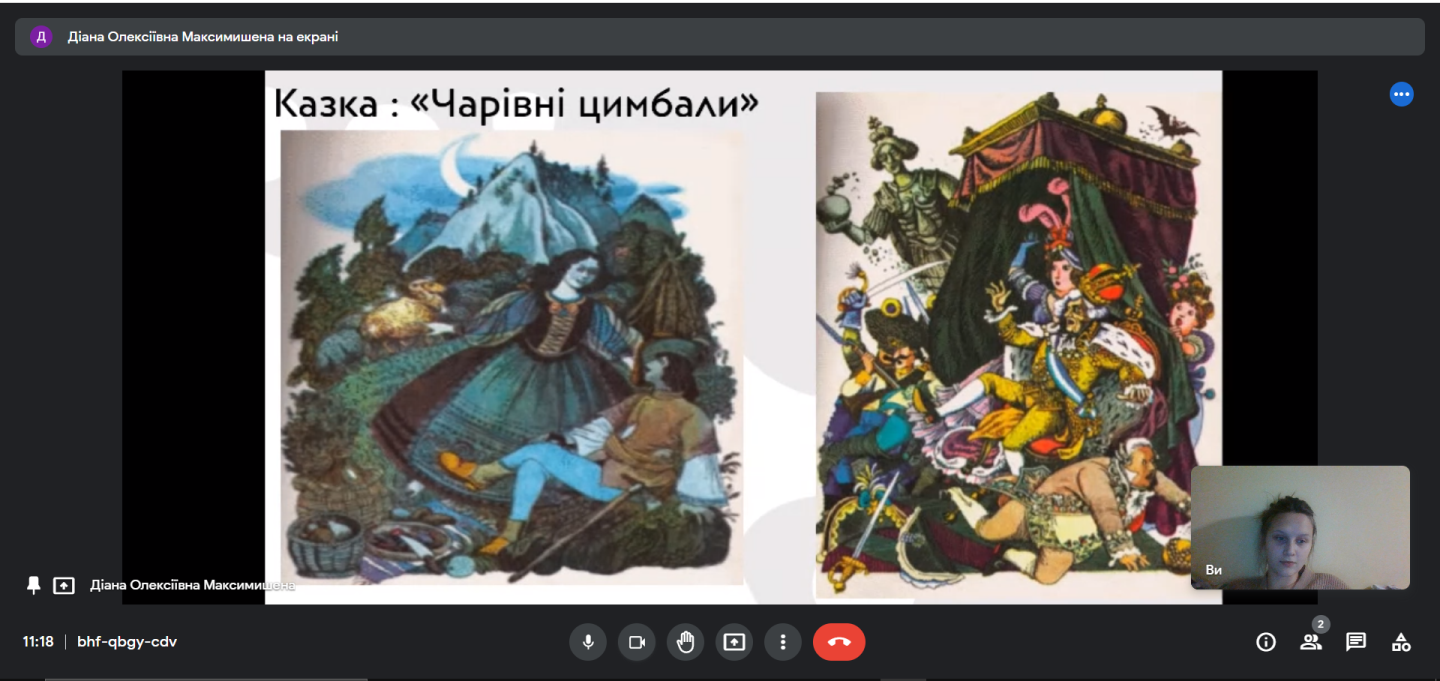The height and width of the screenshot is (681, 1440).
Task: Leave the call with red hang-up button
Action: click(x=839, y=642)
